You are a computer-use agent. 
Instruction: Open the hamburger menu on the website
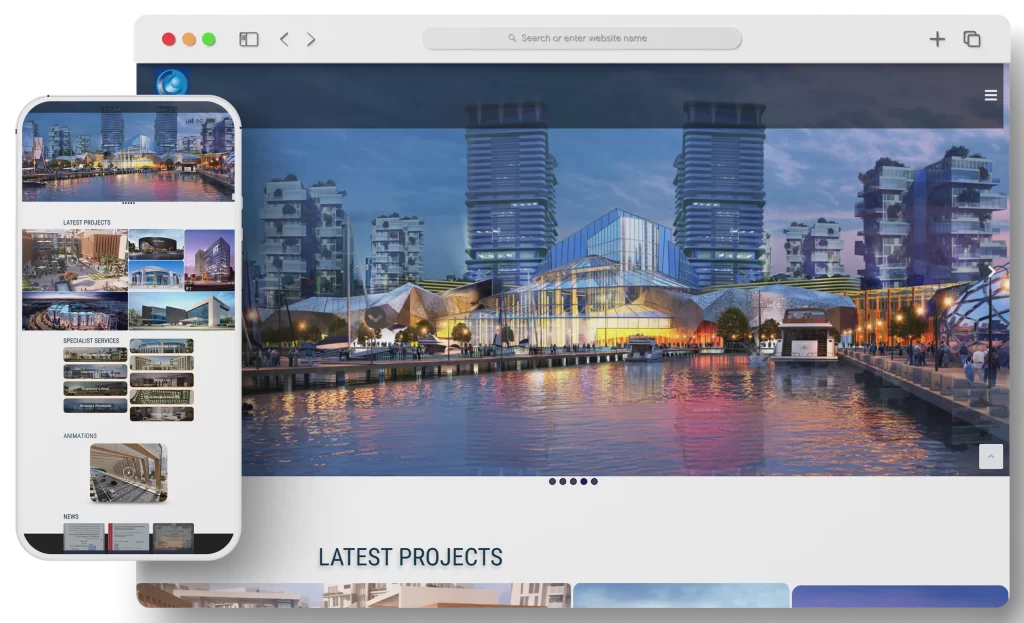[990, 95]
